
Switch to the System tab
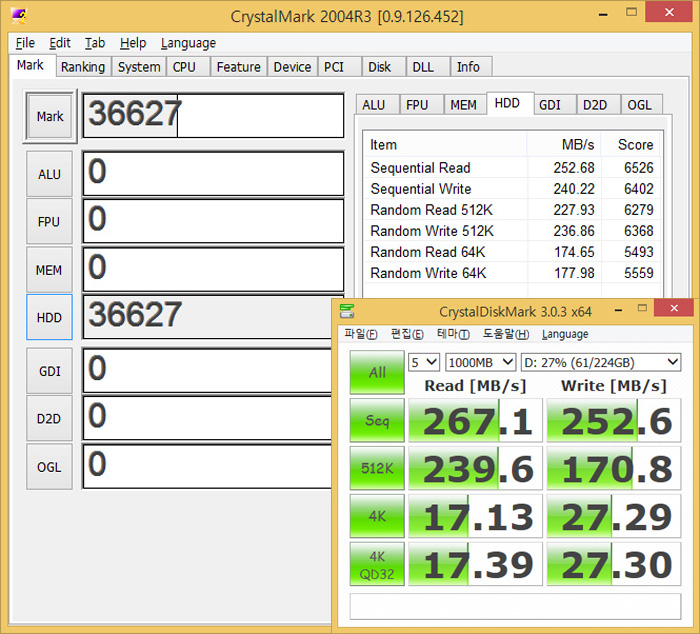pyautogui.click(x=139, y=67)
